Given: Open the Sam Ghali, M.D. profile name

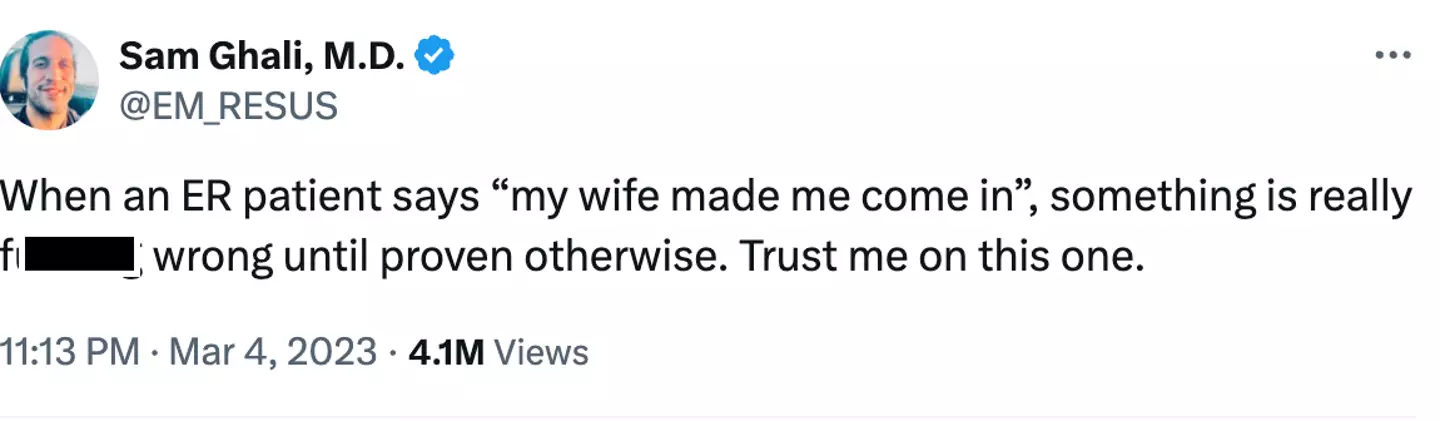Looking at the screenshot, I should 262,59.
